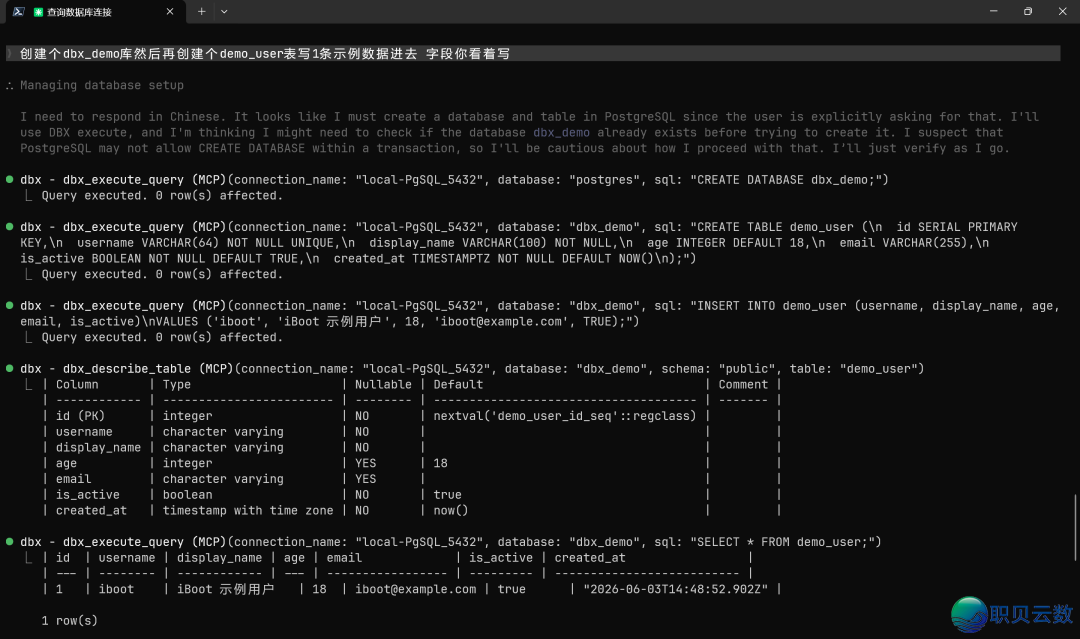This screenshot has height=639, width=1080.
Task: Click 'iboot@example.com' in the result row
Action: pyautogui.click(x=415, y=589)
